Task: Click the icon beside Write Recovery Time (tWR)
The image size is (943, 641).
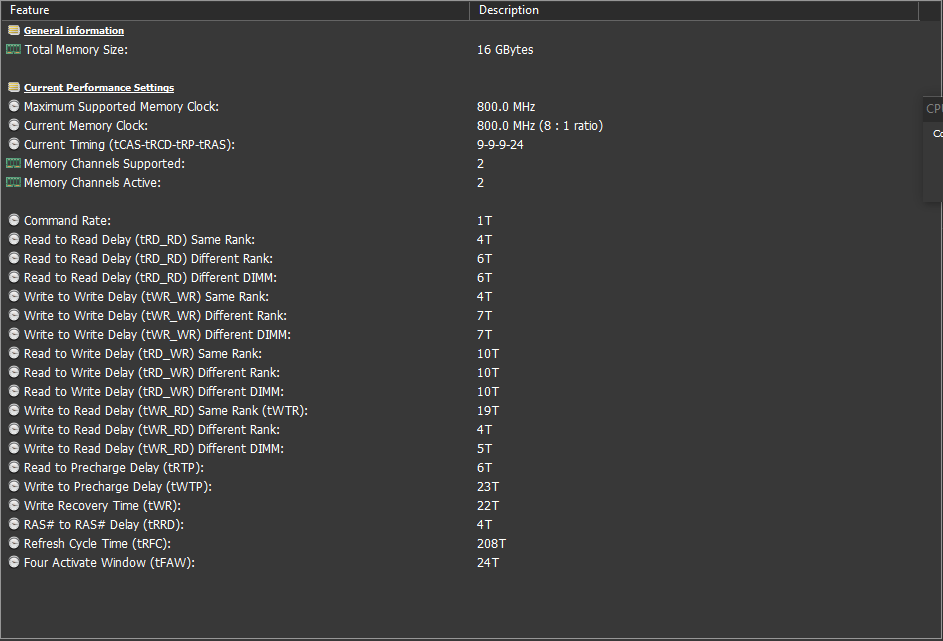Action: pyautogui.click(x=14, y=506)
